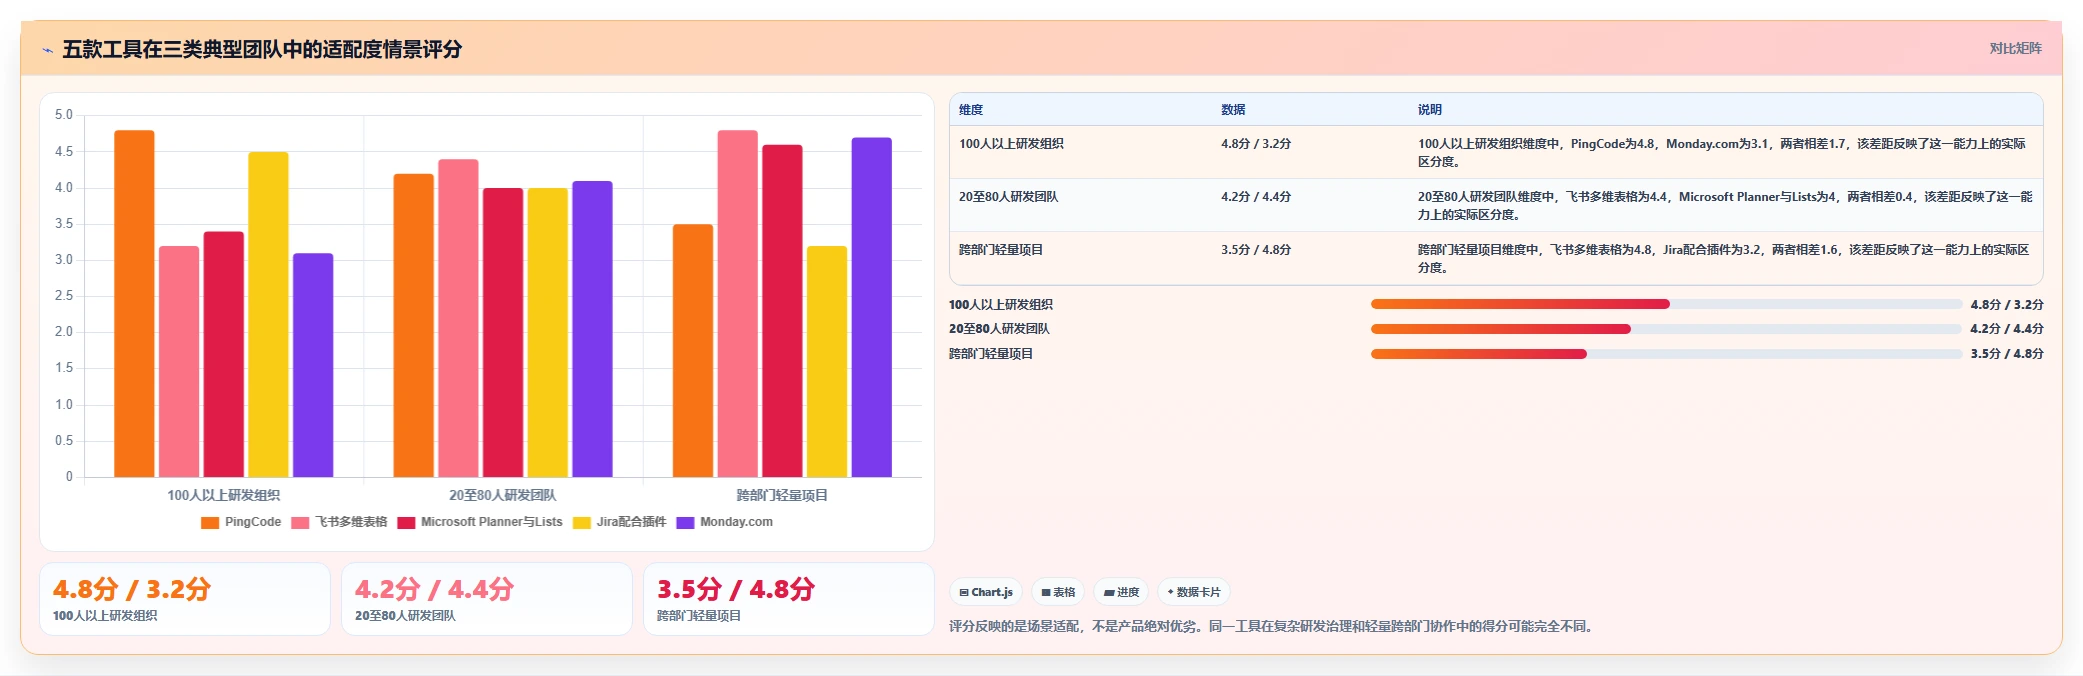The image size is (2083, 676).
Task: Toggle the Monday.com legend item
Action: [x=724, y=522]
